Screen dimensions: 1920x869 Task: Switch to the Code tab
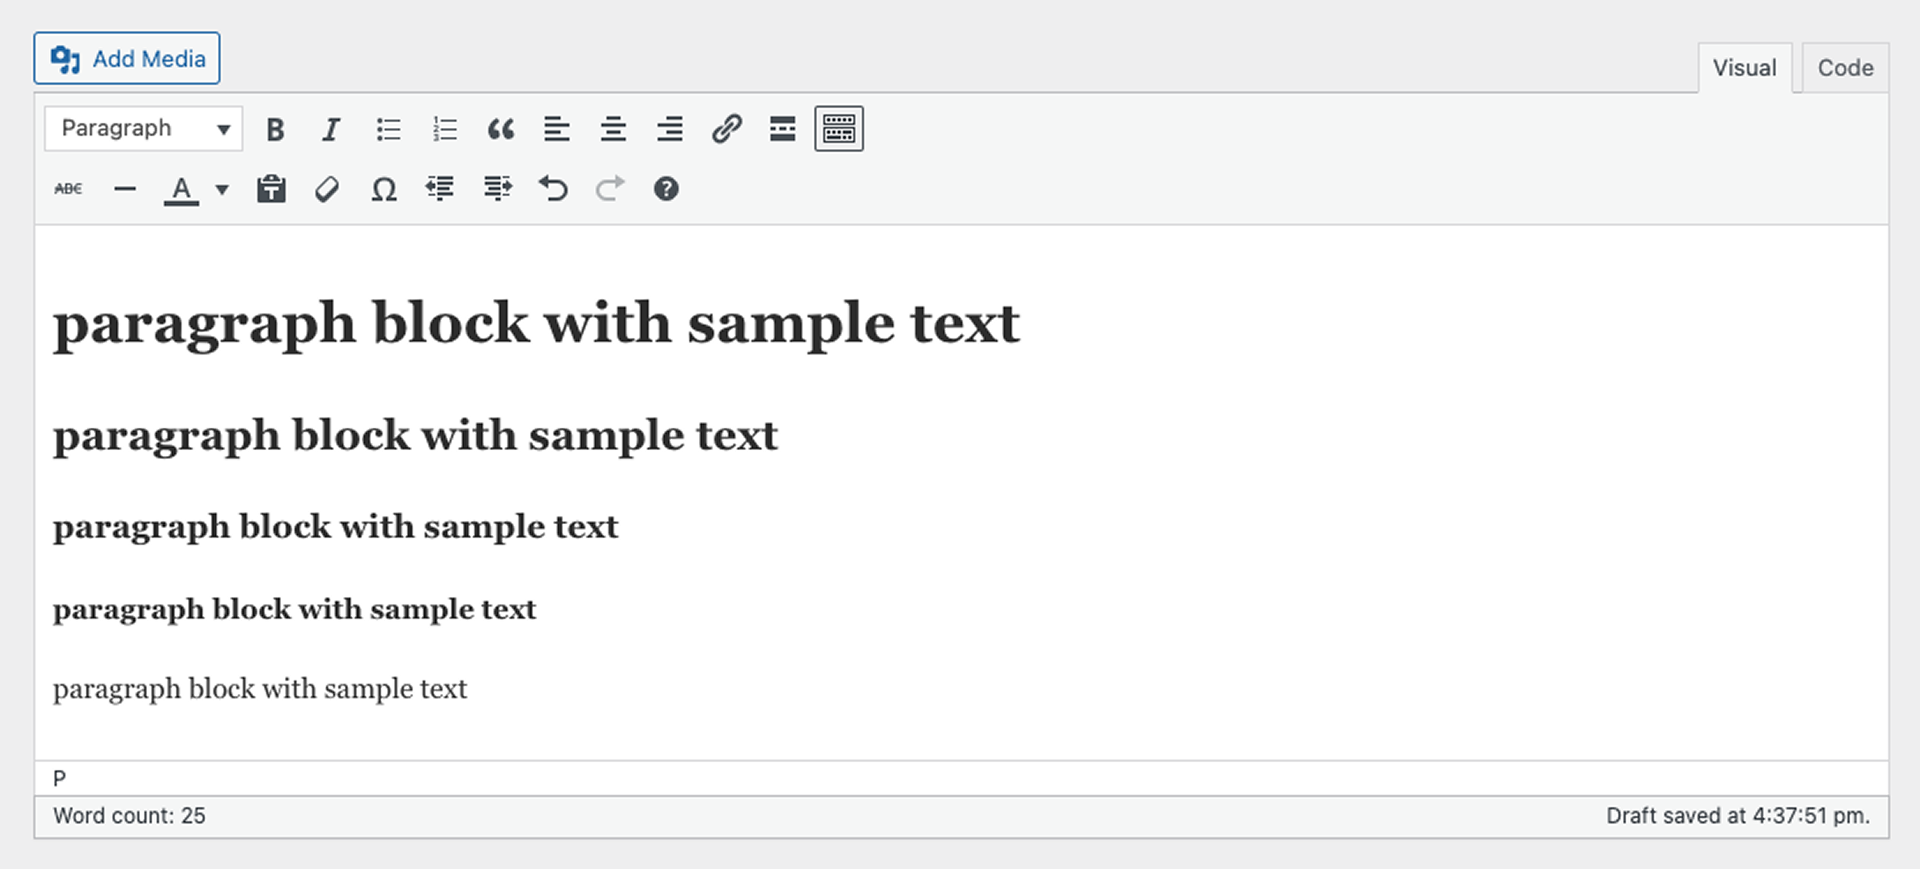pyautogui.click(x=1845, y=68)
